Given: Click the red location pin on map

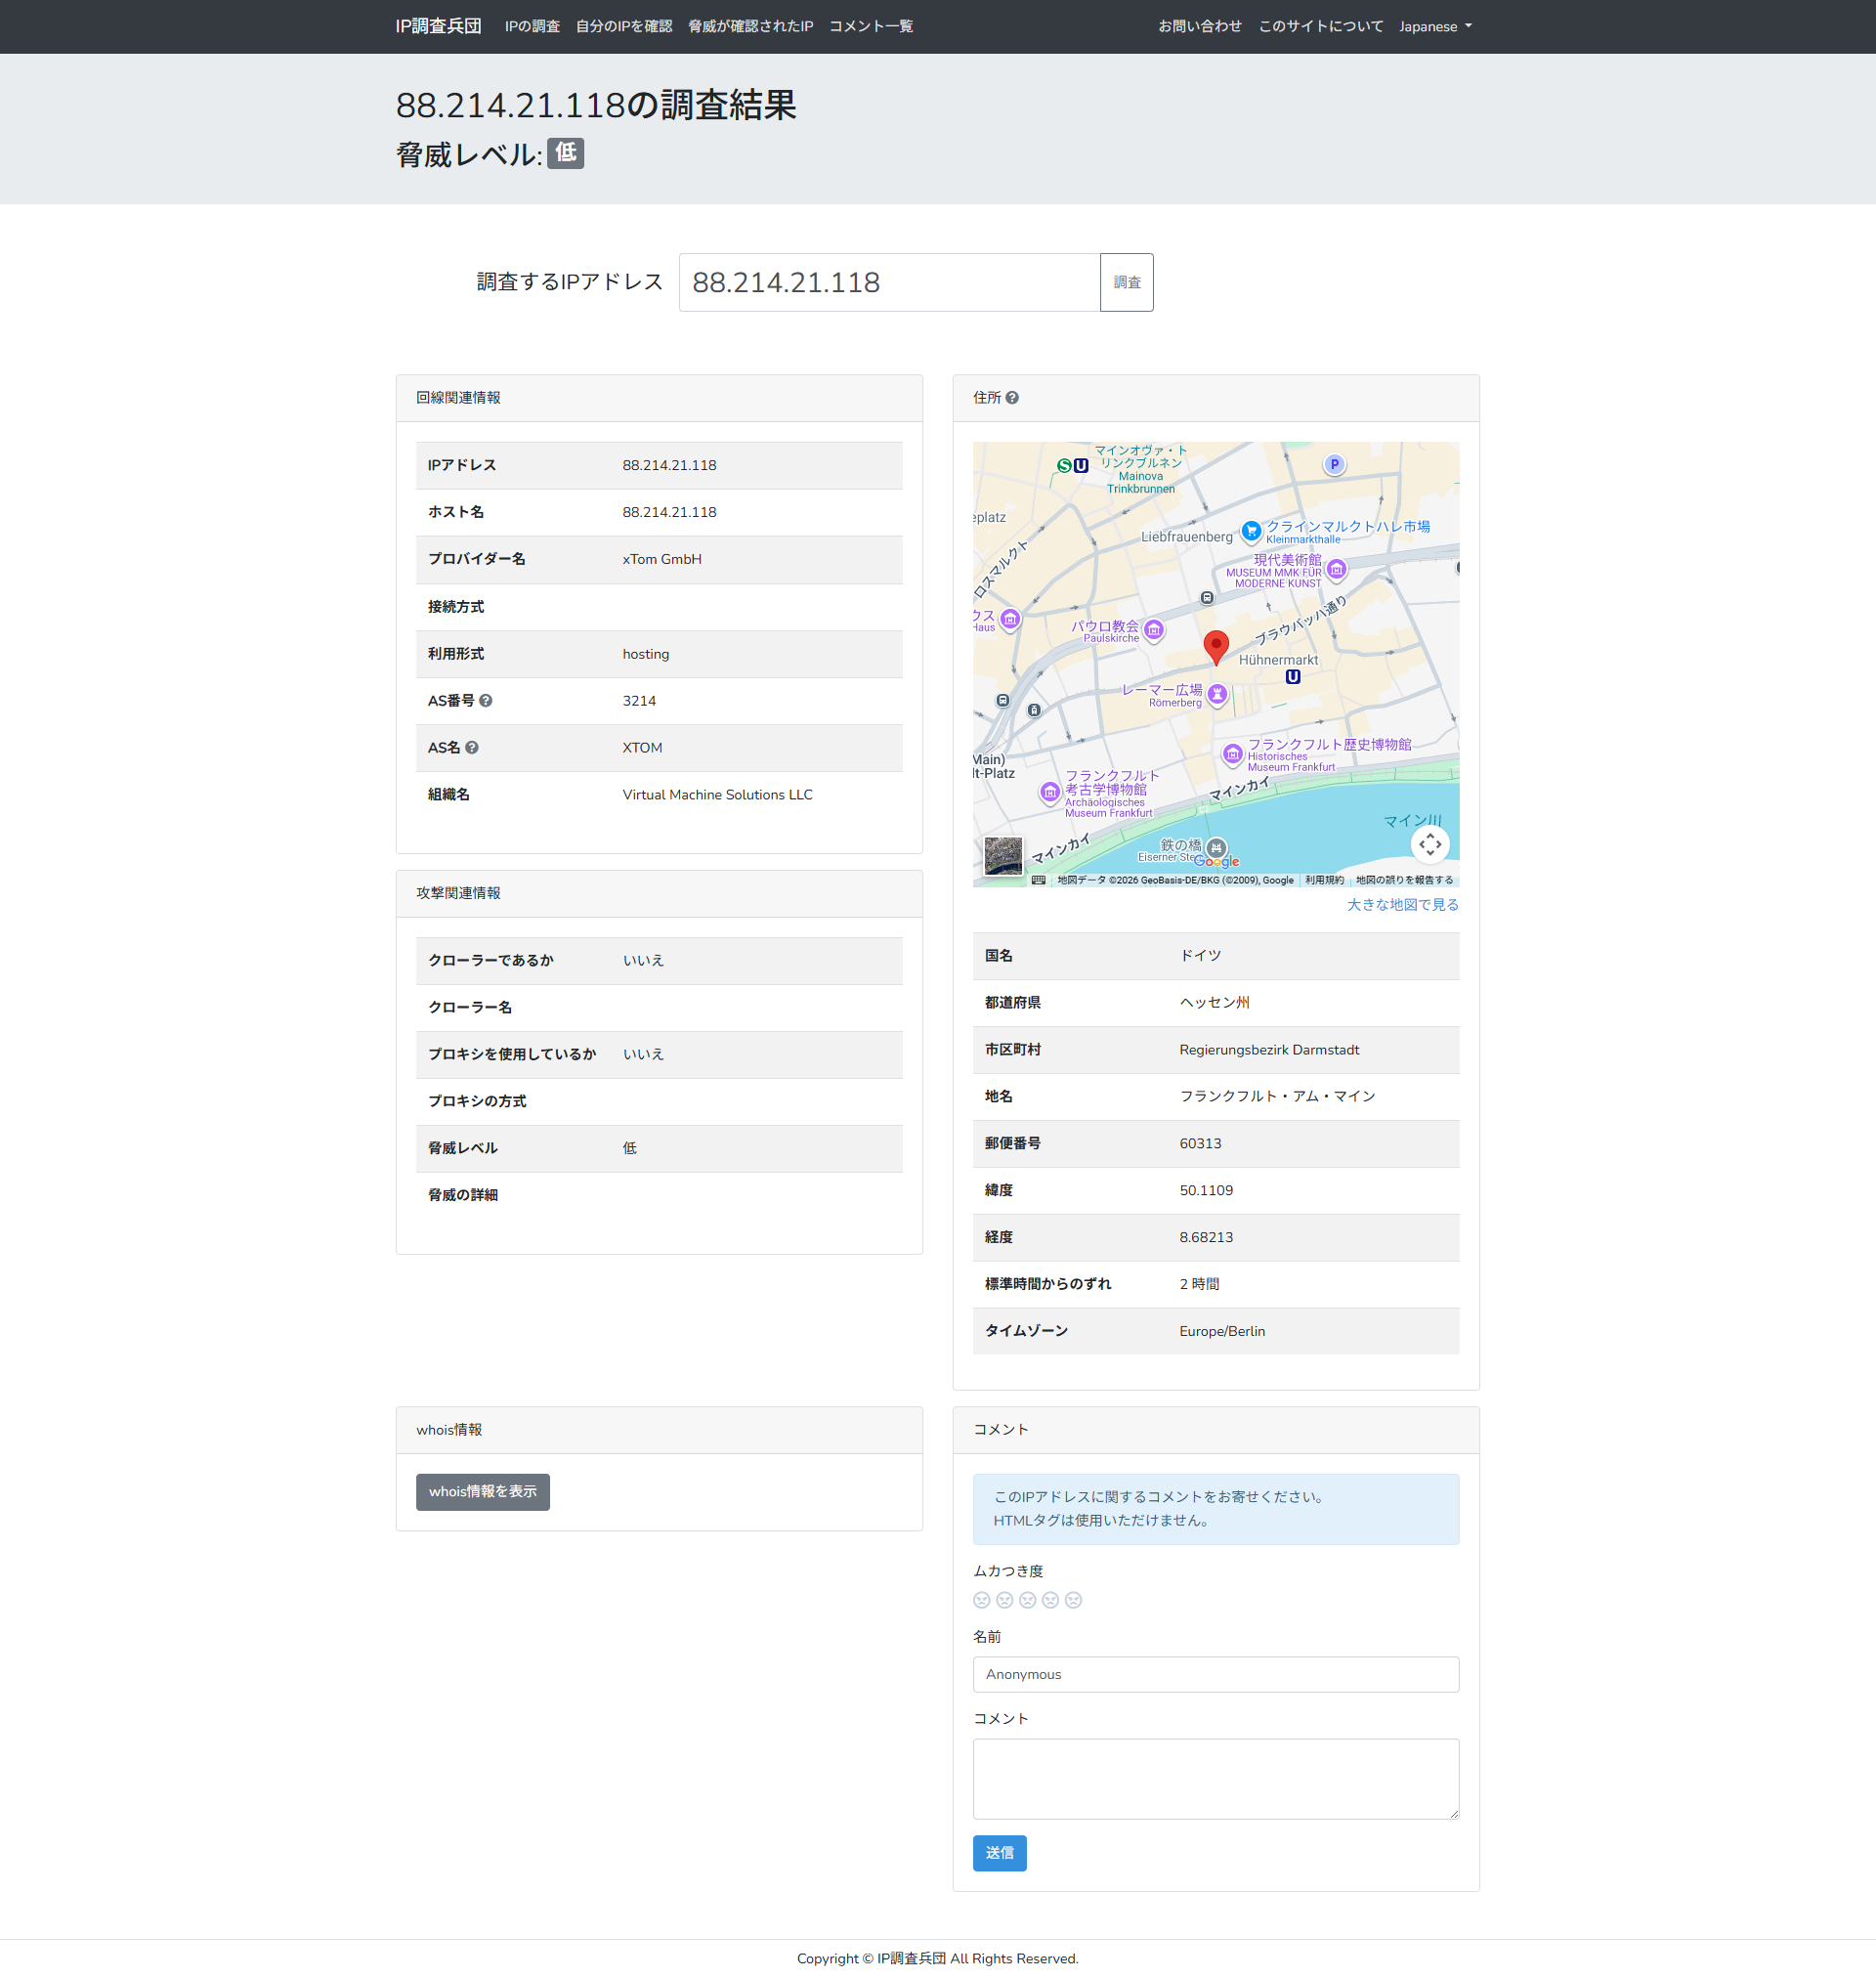Looking at the screenshot, I should click(1216, 646).
